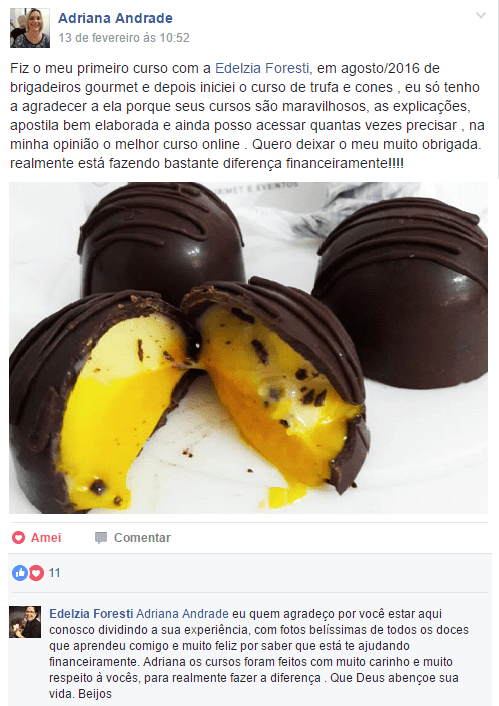Open Edelzia Foresti tagged in the post text
This screenshot has height=706, width=499.
(x=262, y=68)
